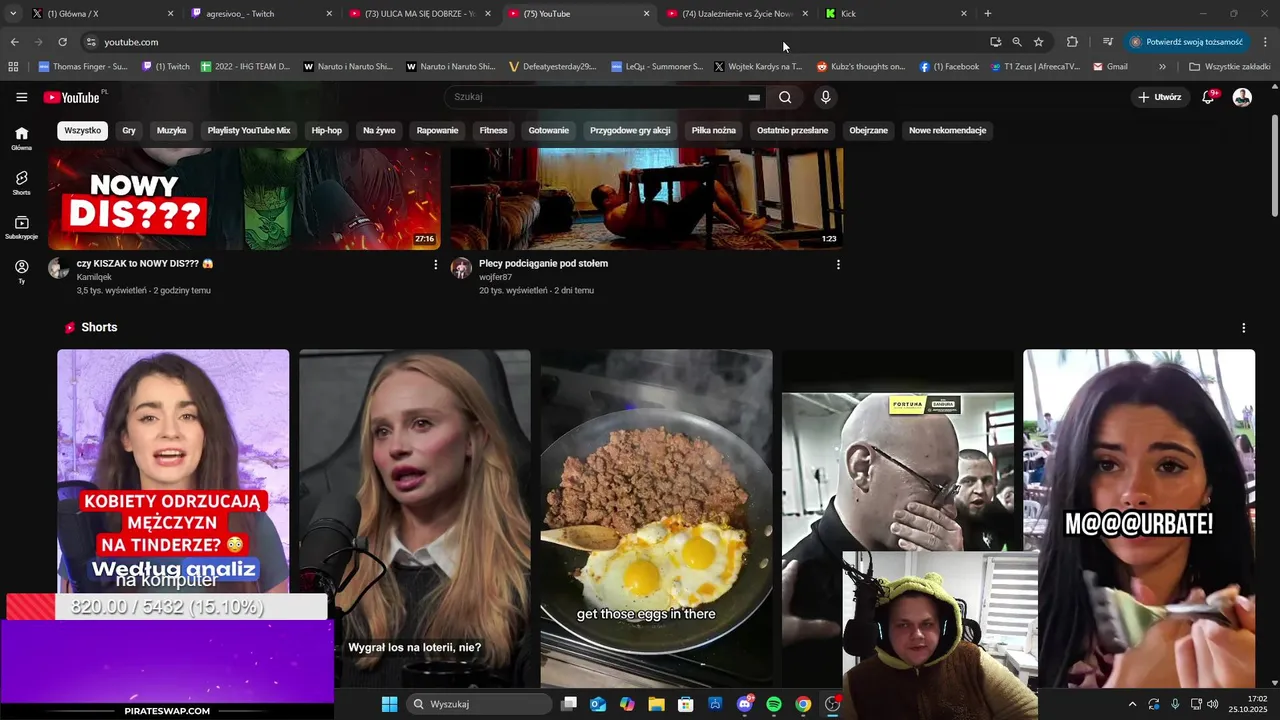Open options for the 'czy KISZAK to NOWY DIS' video
The image size is (1280, 720).
point(435,264)
